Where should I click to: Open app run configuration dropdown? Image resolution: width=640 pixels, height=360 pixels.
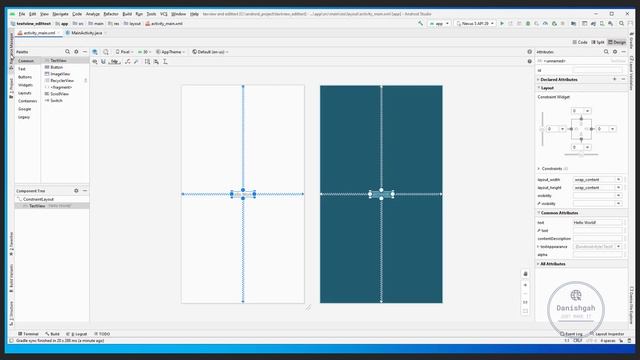coord(439,24)
